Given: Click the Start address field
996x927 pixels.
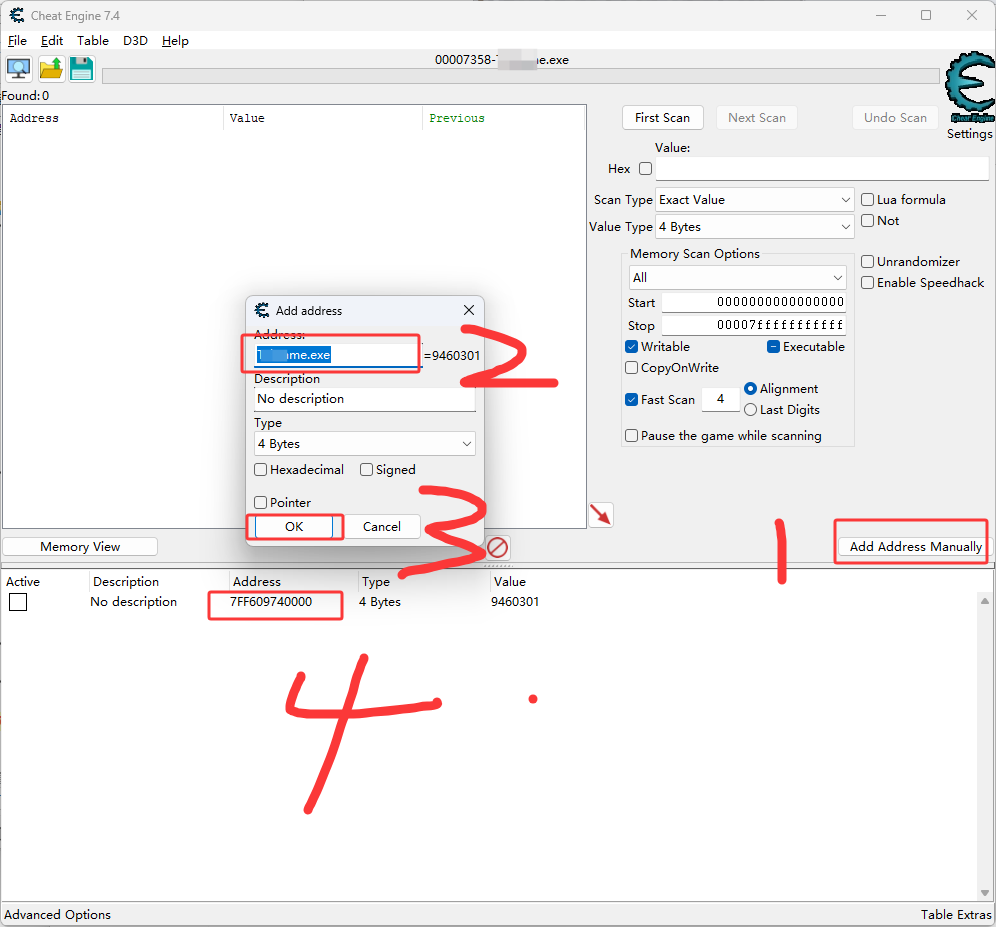Looking at the screenshot, I should click(x=753, y=302).
